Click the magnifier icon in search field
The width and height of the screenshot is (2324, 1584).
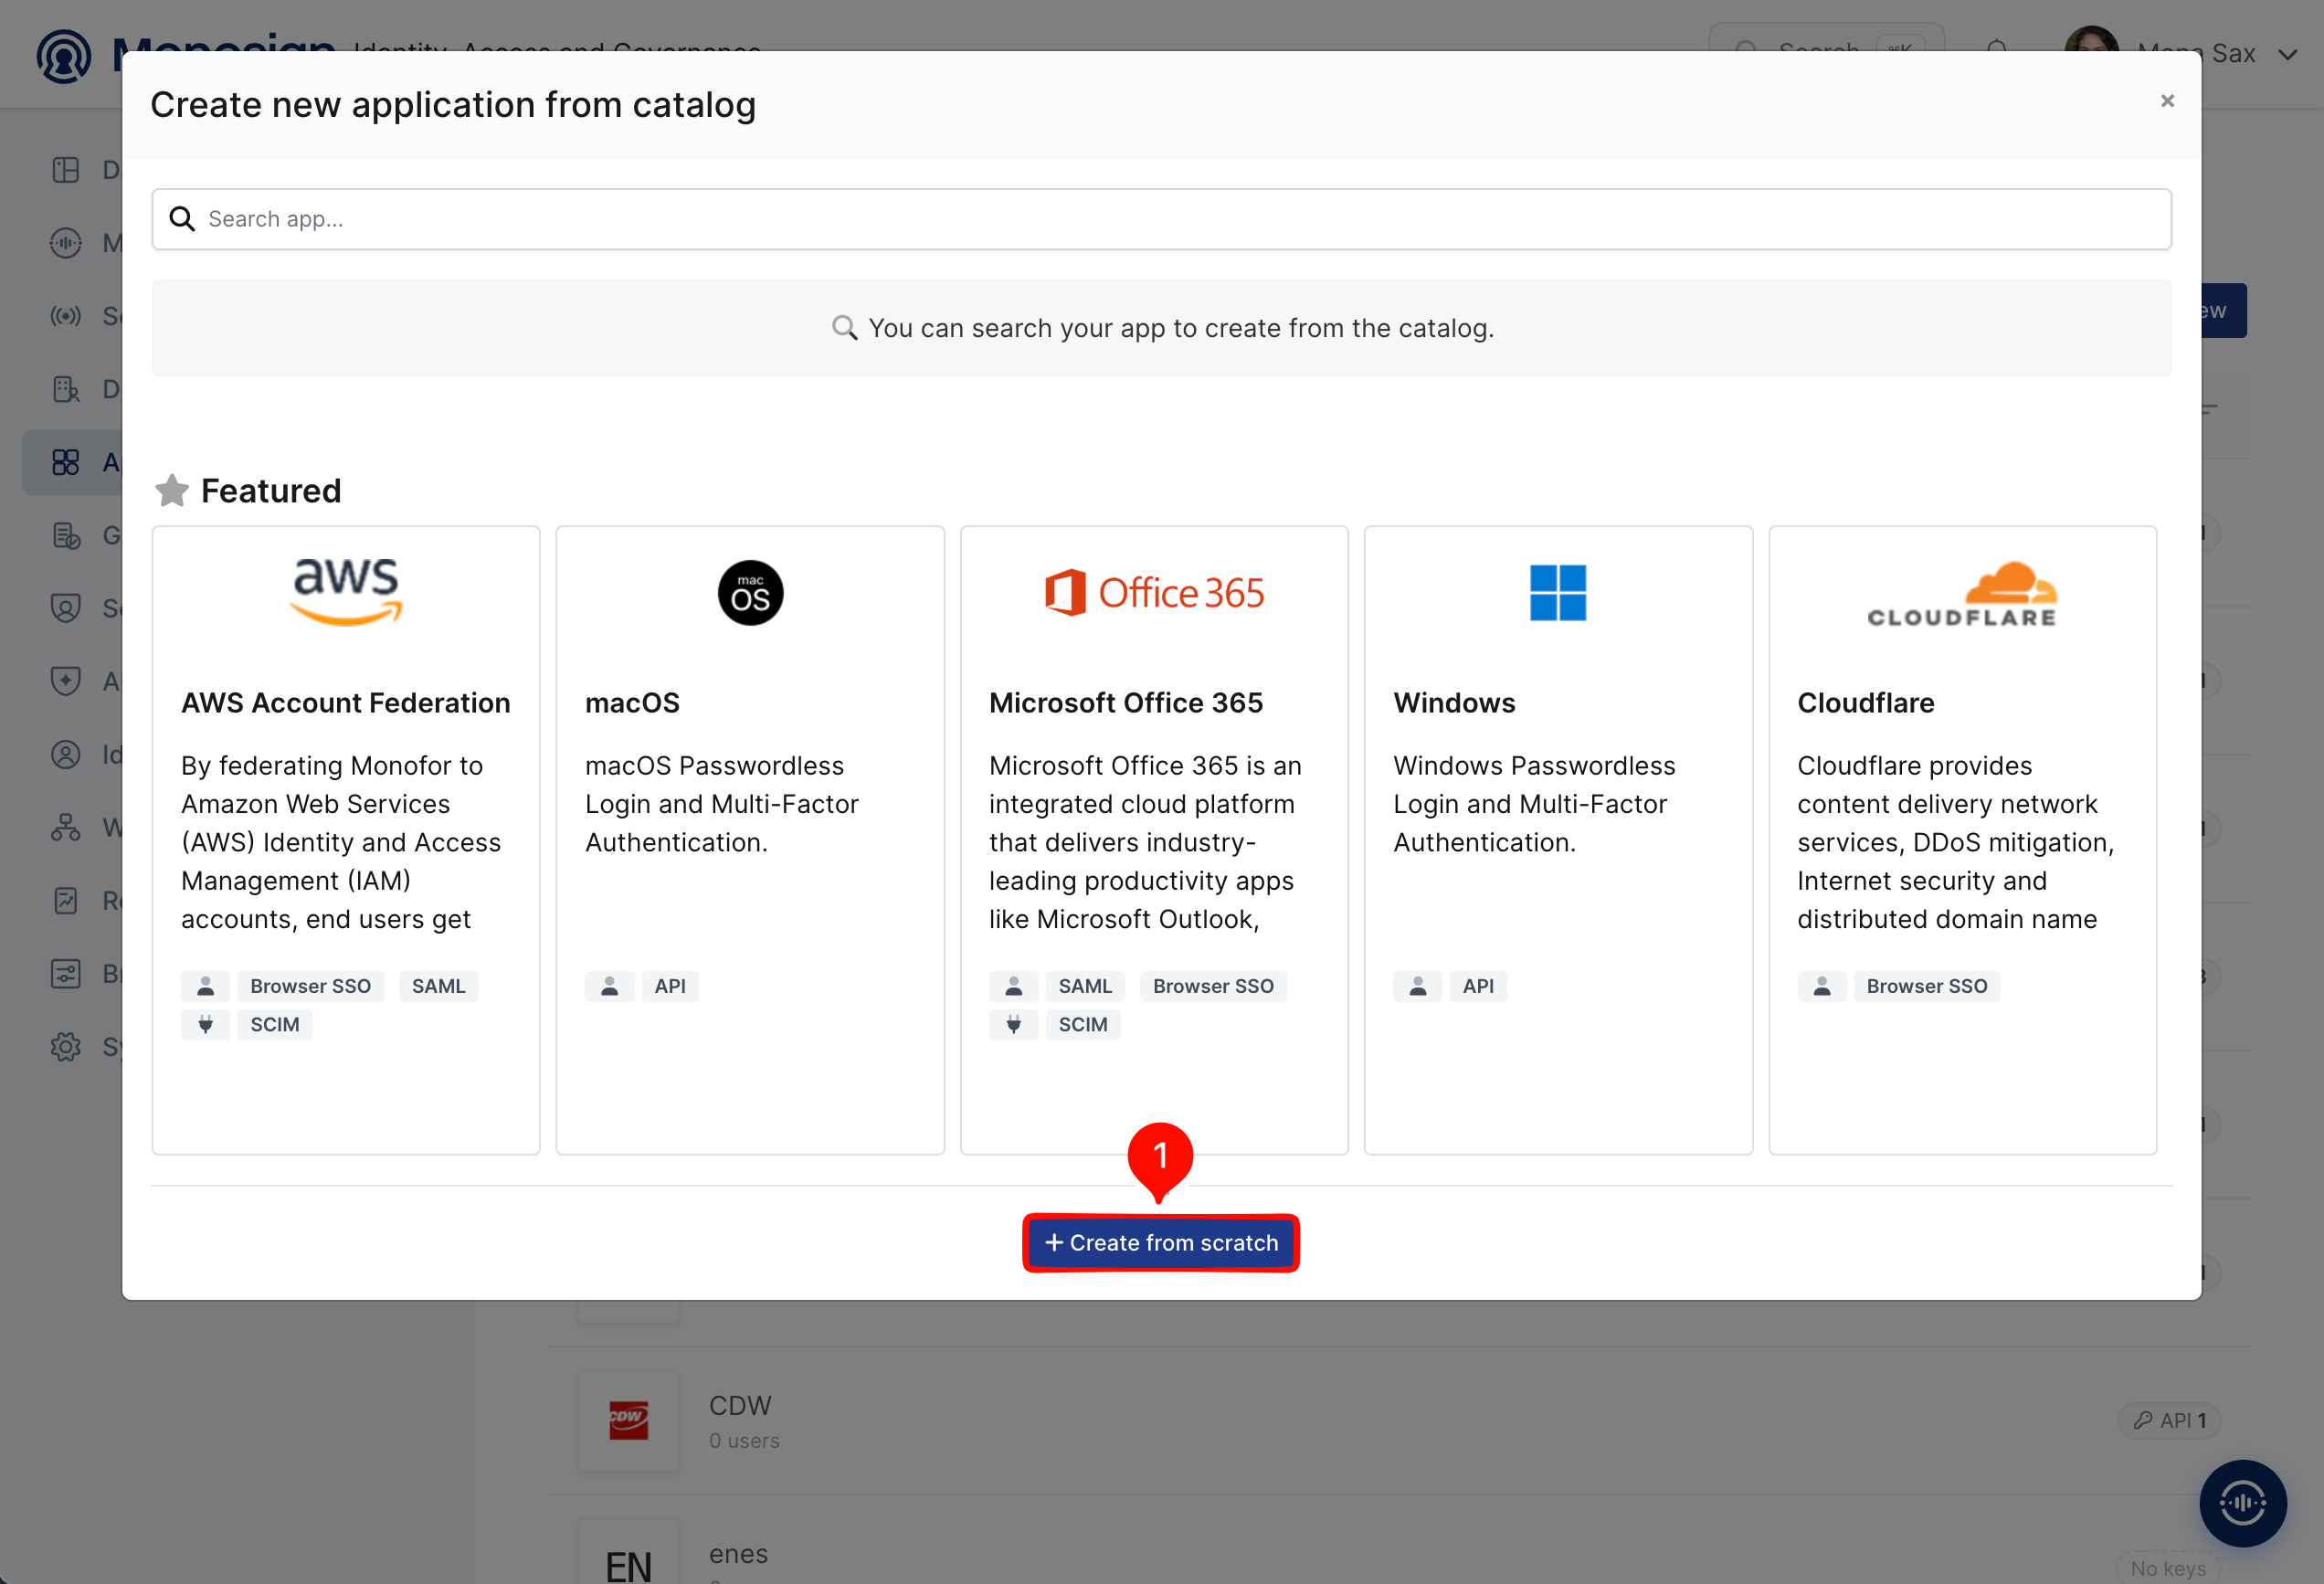[x=182, y=219]
